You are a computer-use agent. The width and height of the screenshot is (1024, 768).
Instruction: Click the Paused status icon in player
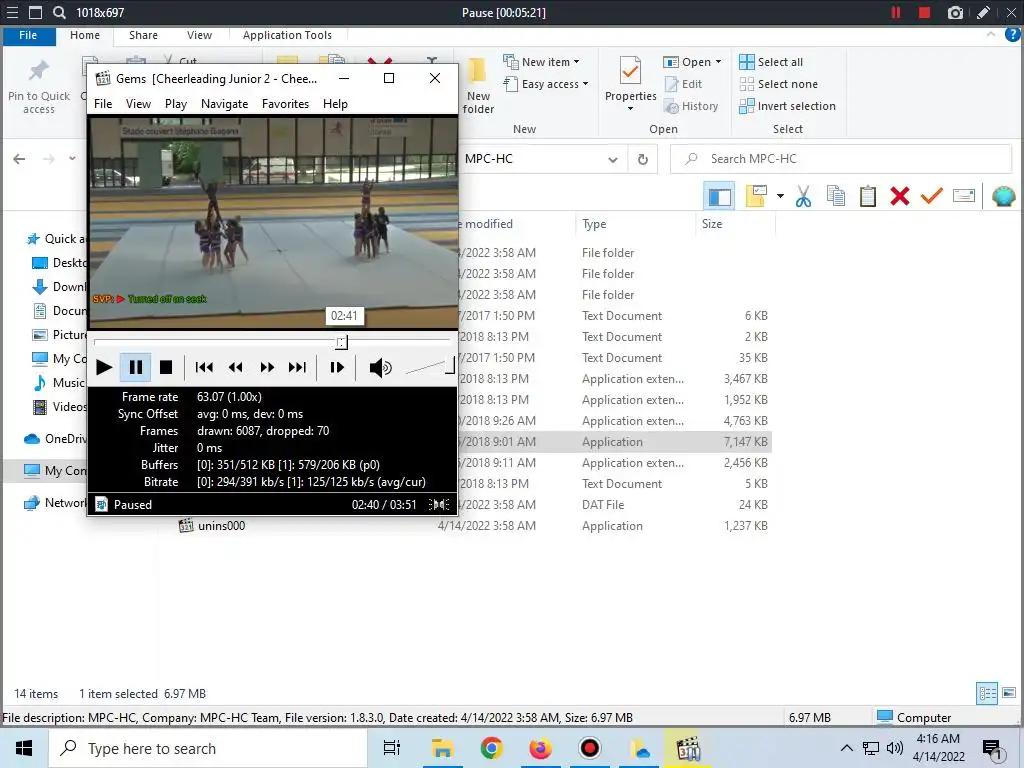101,504
